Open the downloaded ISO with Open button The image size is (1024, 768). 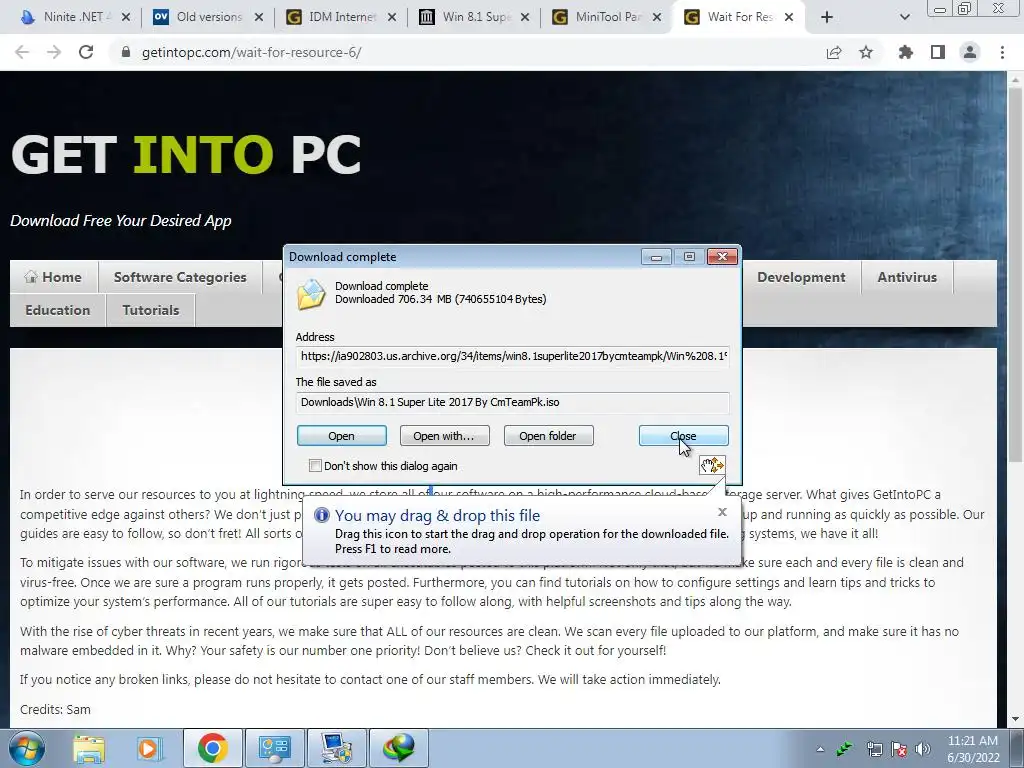point(342,436)
